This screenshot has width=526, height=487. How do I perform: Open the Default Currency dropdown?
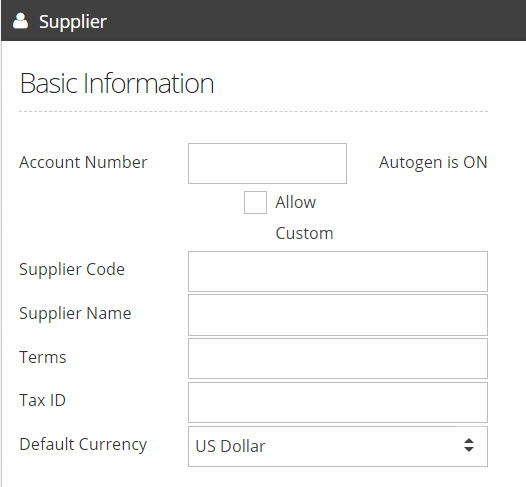coord(338,446)
